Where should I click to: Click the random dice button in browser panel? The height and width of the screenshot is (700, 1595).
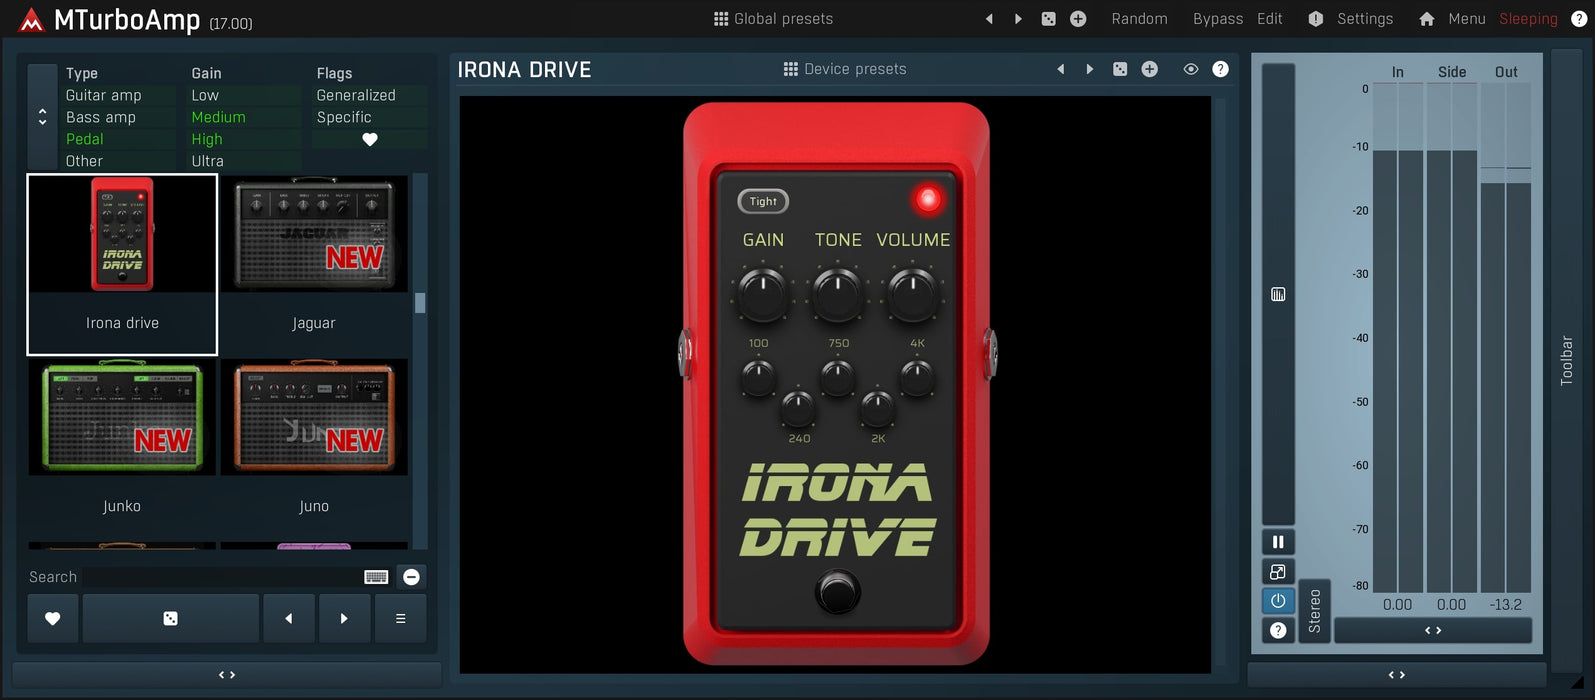(x=170, y=619)
